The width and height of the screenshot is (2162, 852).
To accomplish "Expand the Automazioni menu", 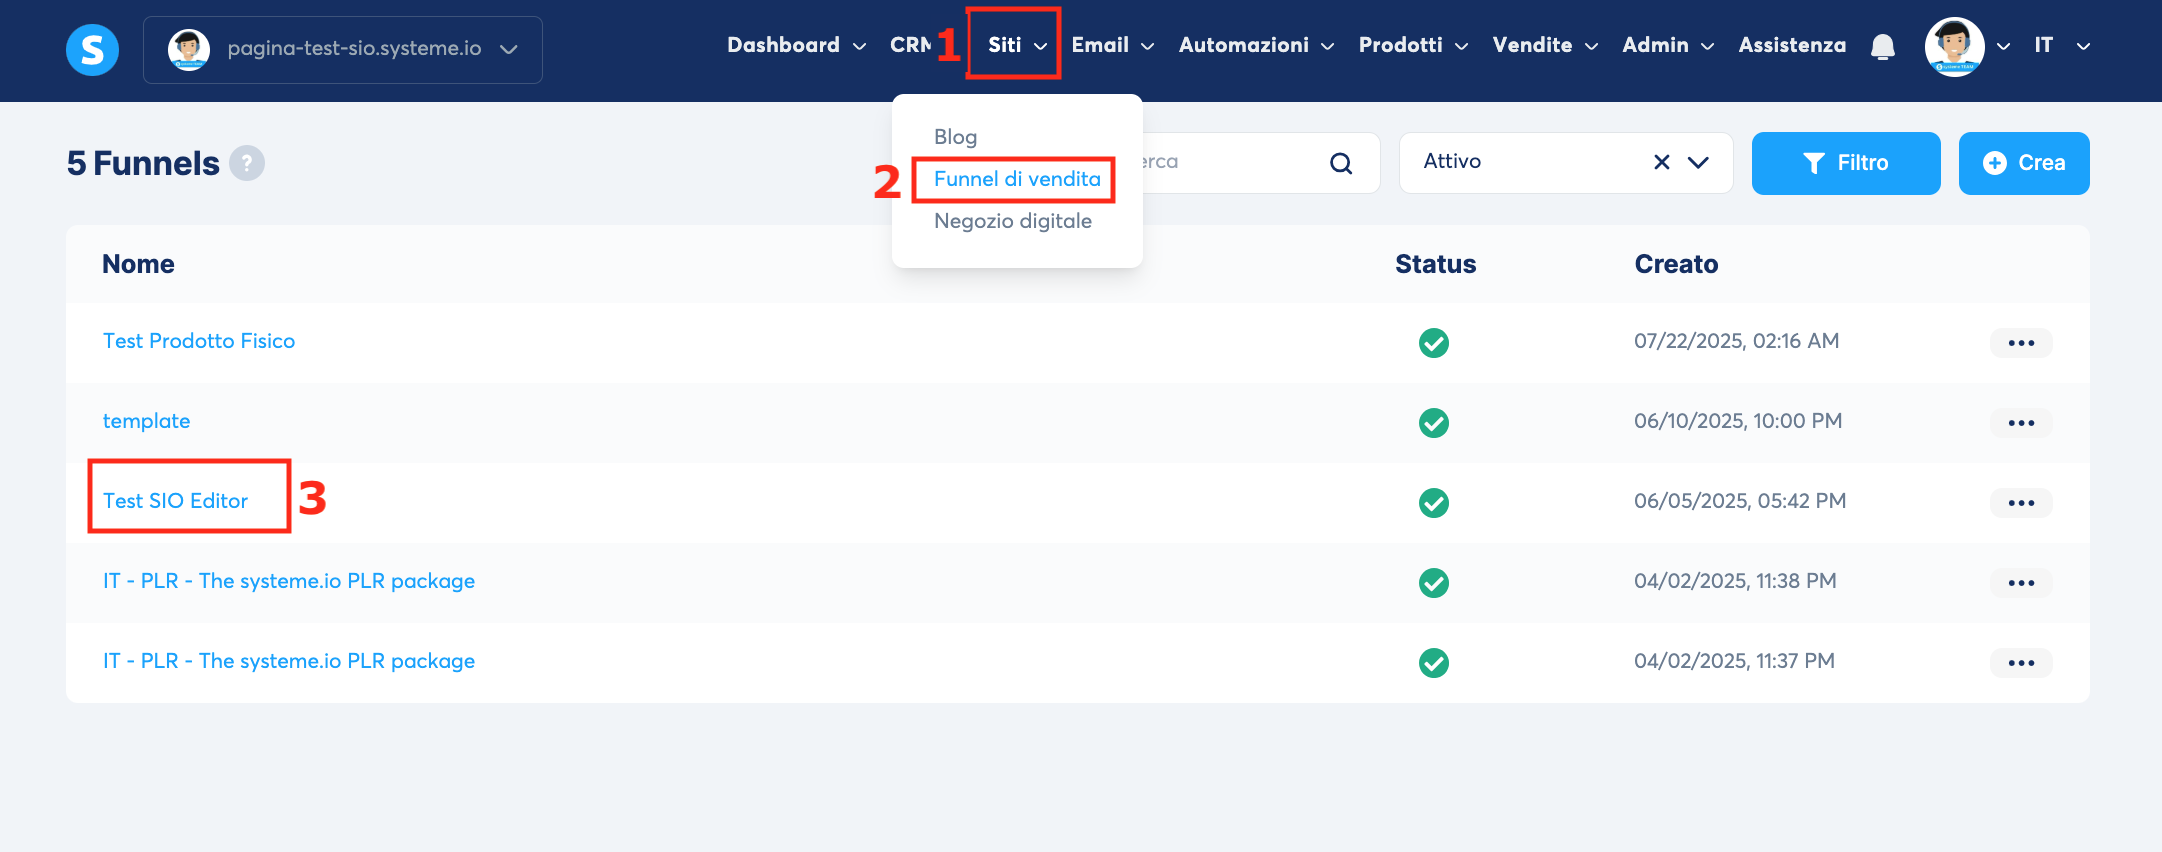I will (x=1256, y=45).
